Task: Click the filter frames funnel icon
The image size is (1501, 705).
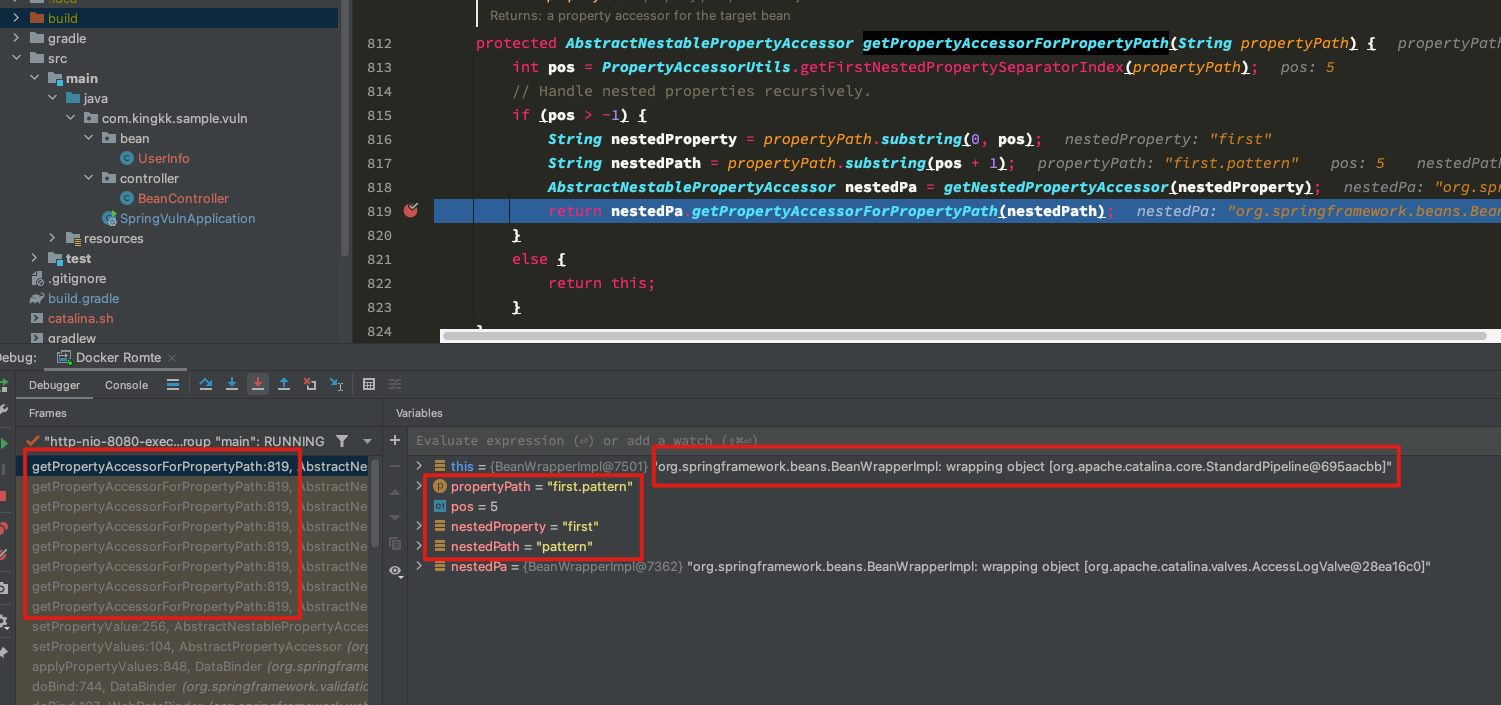Action: pos(342,441)
